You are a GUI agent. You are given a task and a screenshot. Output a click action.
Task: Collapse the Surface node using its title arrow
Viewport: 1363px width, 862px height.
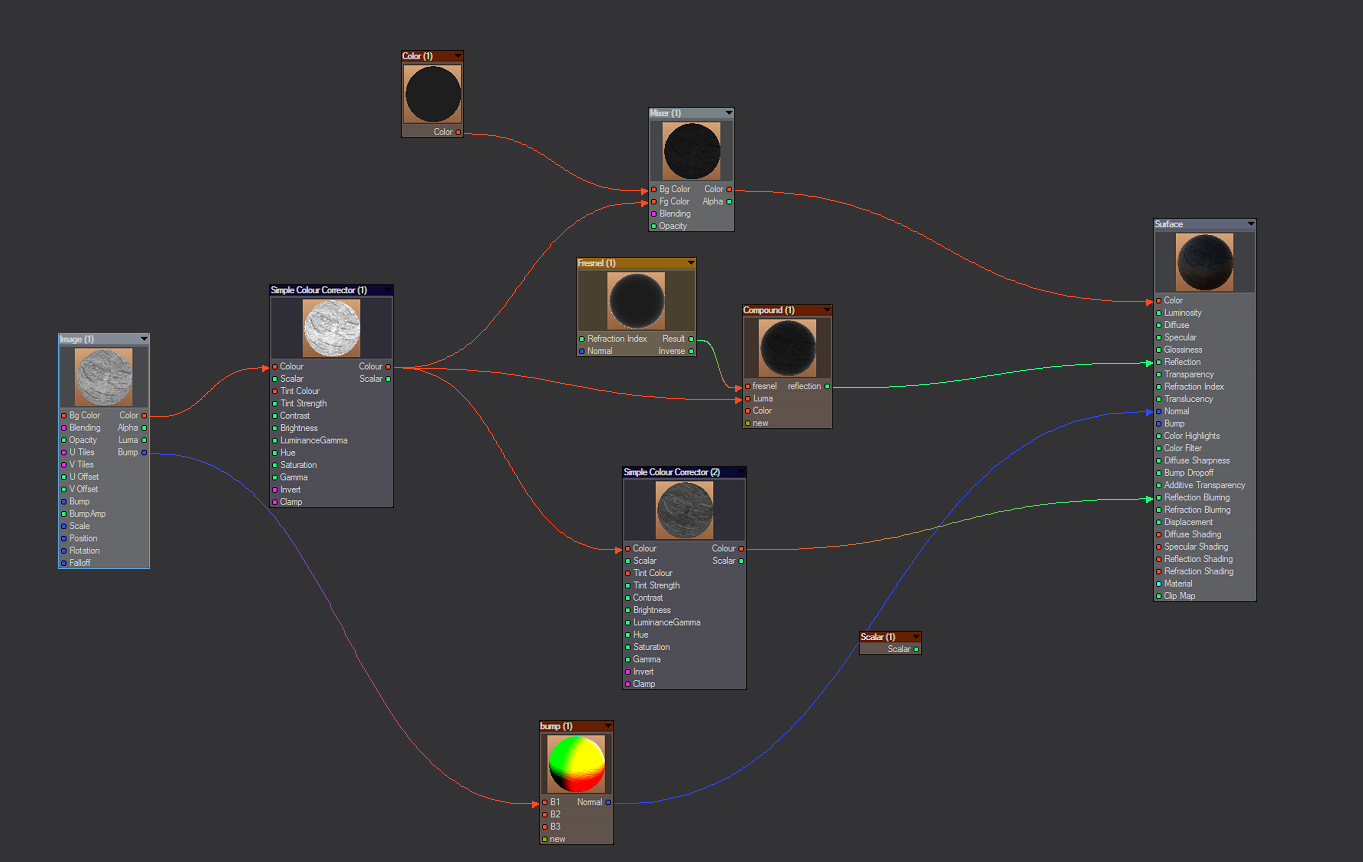(x=1250, y=224)
